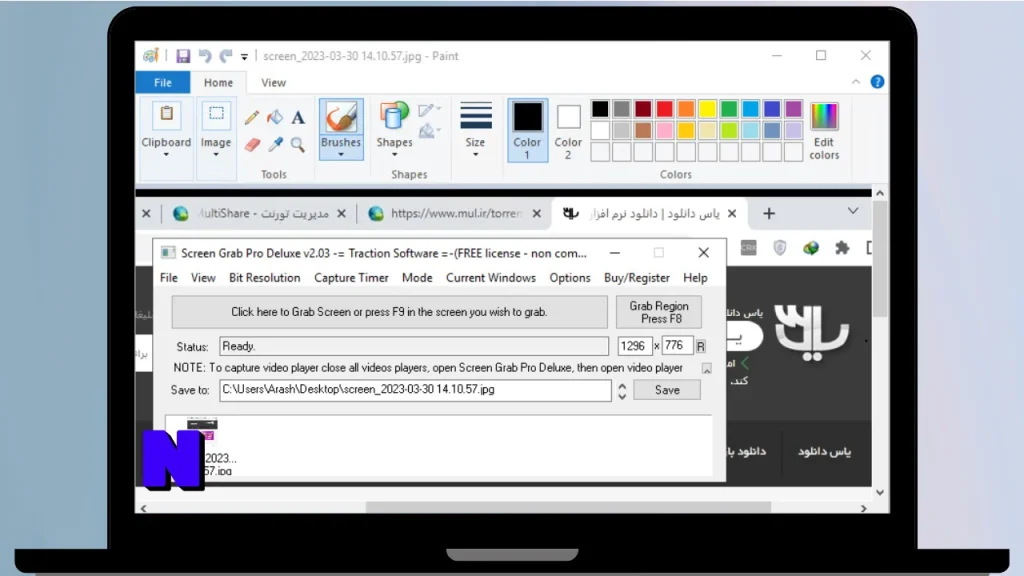Open Screen Grab Pro View menu
The height and width of the screenshot is (576, 1024).
click(x=203, y=278)
